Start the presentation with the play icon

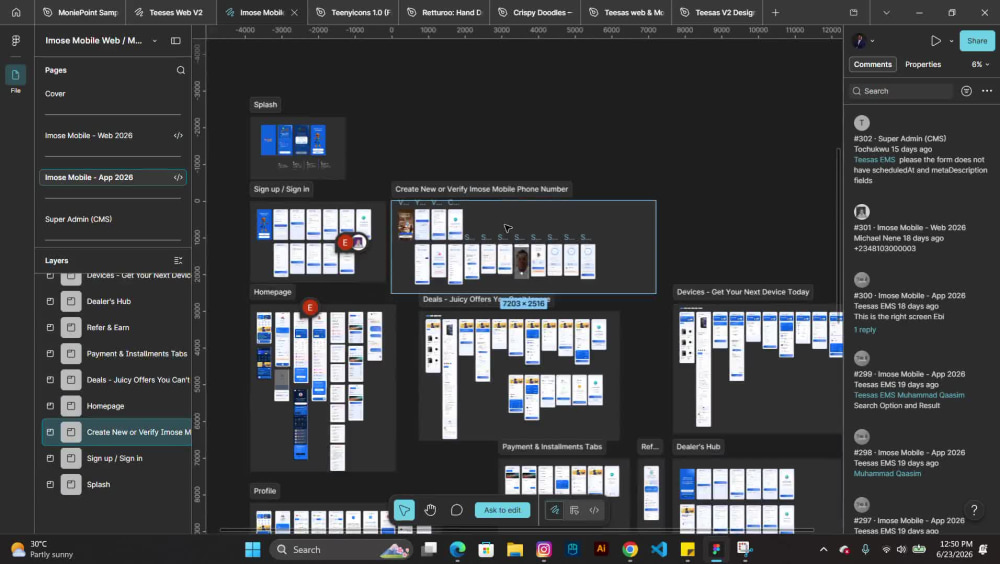[935, 40]
